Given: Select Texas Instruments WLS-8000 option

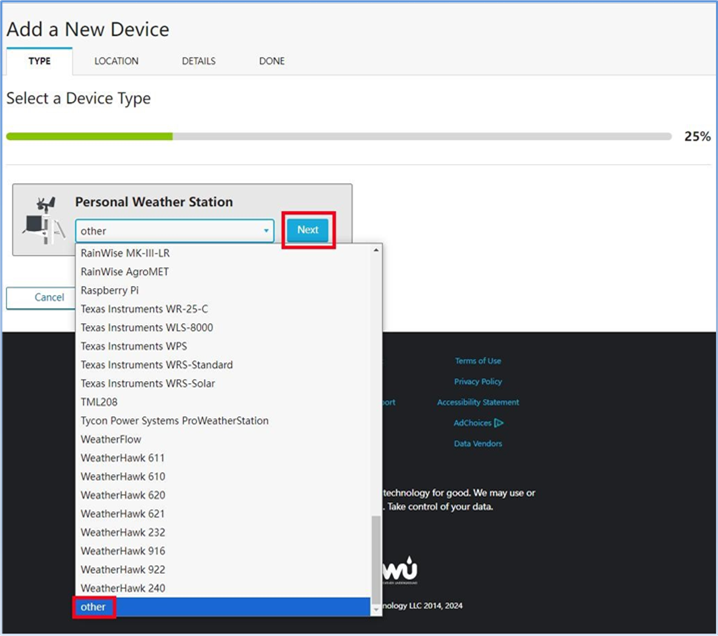Looking at the screenshot, I should (x=223, y=328).
